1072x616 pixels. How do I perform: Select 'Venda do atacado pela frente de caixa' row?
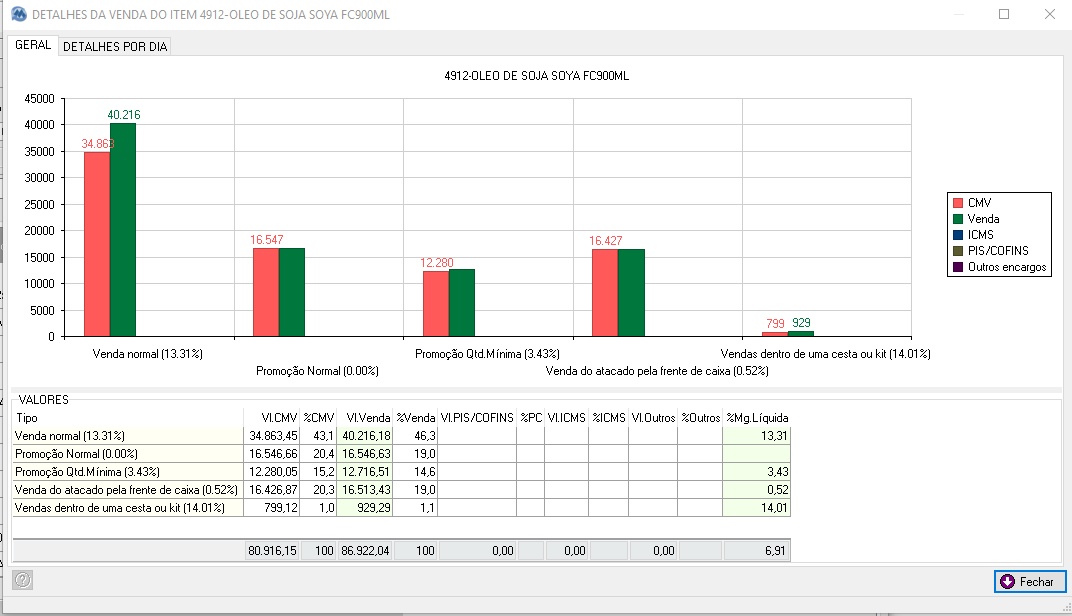pos(401,490)
